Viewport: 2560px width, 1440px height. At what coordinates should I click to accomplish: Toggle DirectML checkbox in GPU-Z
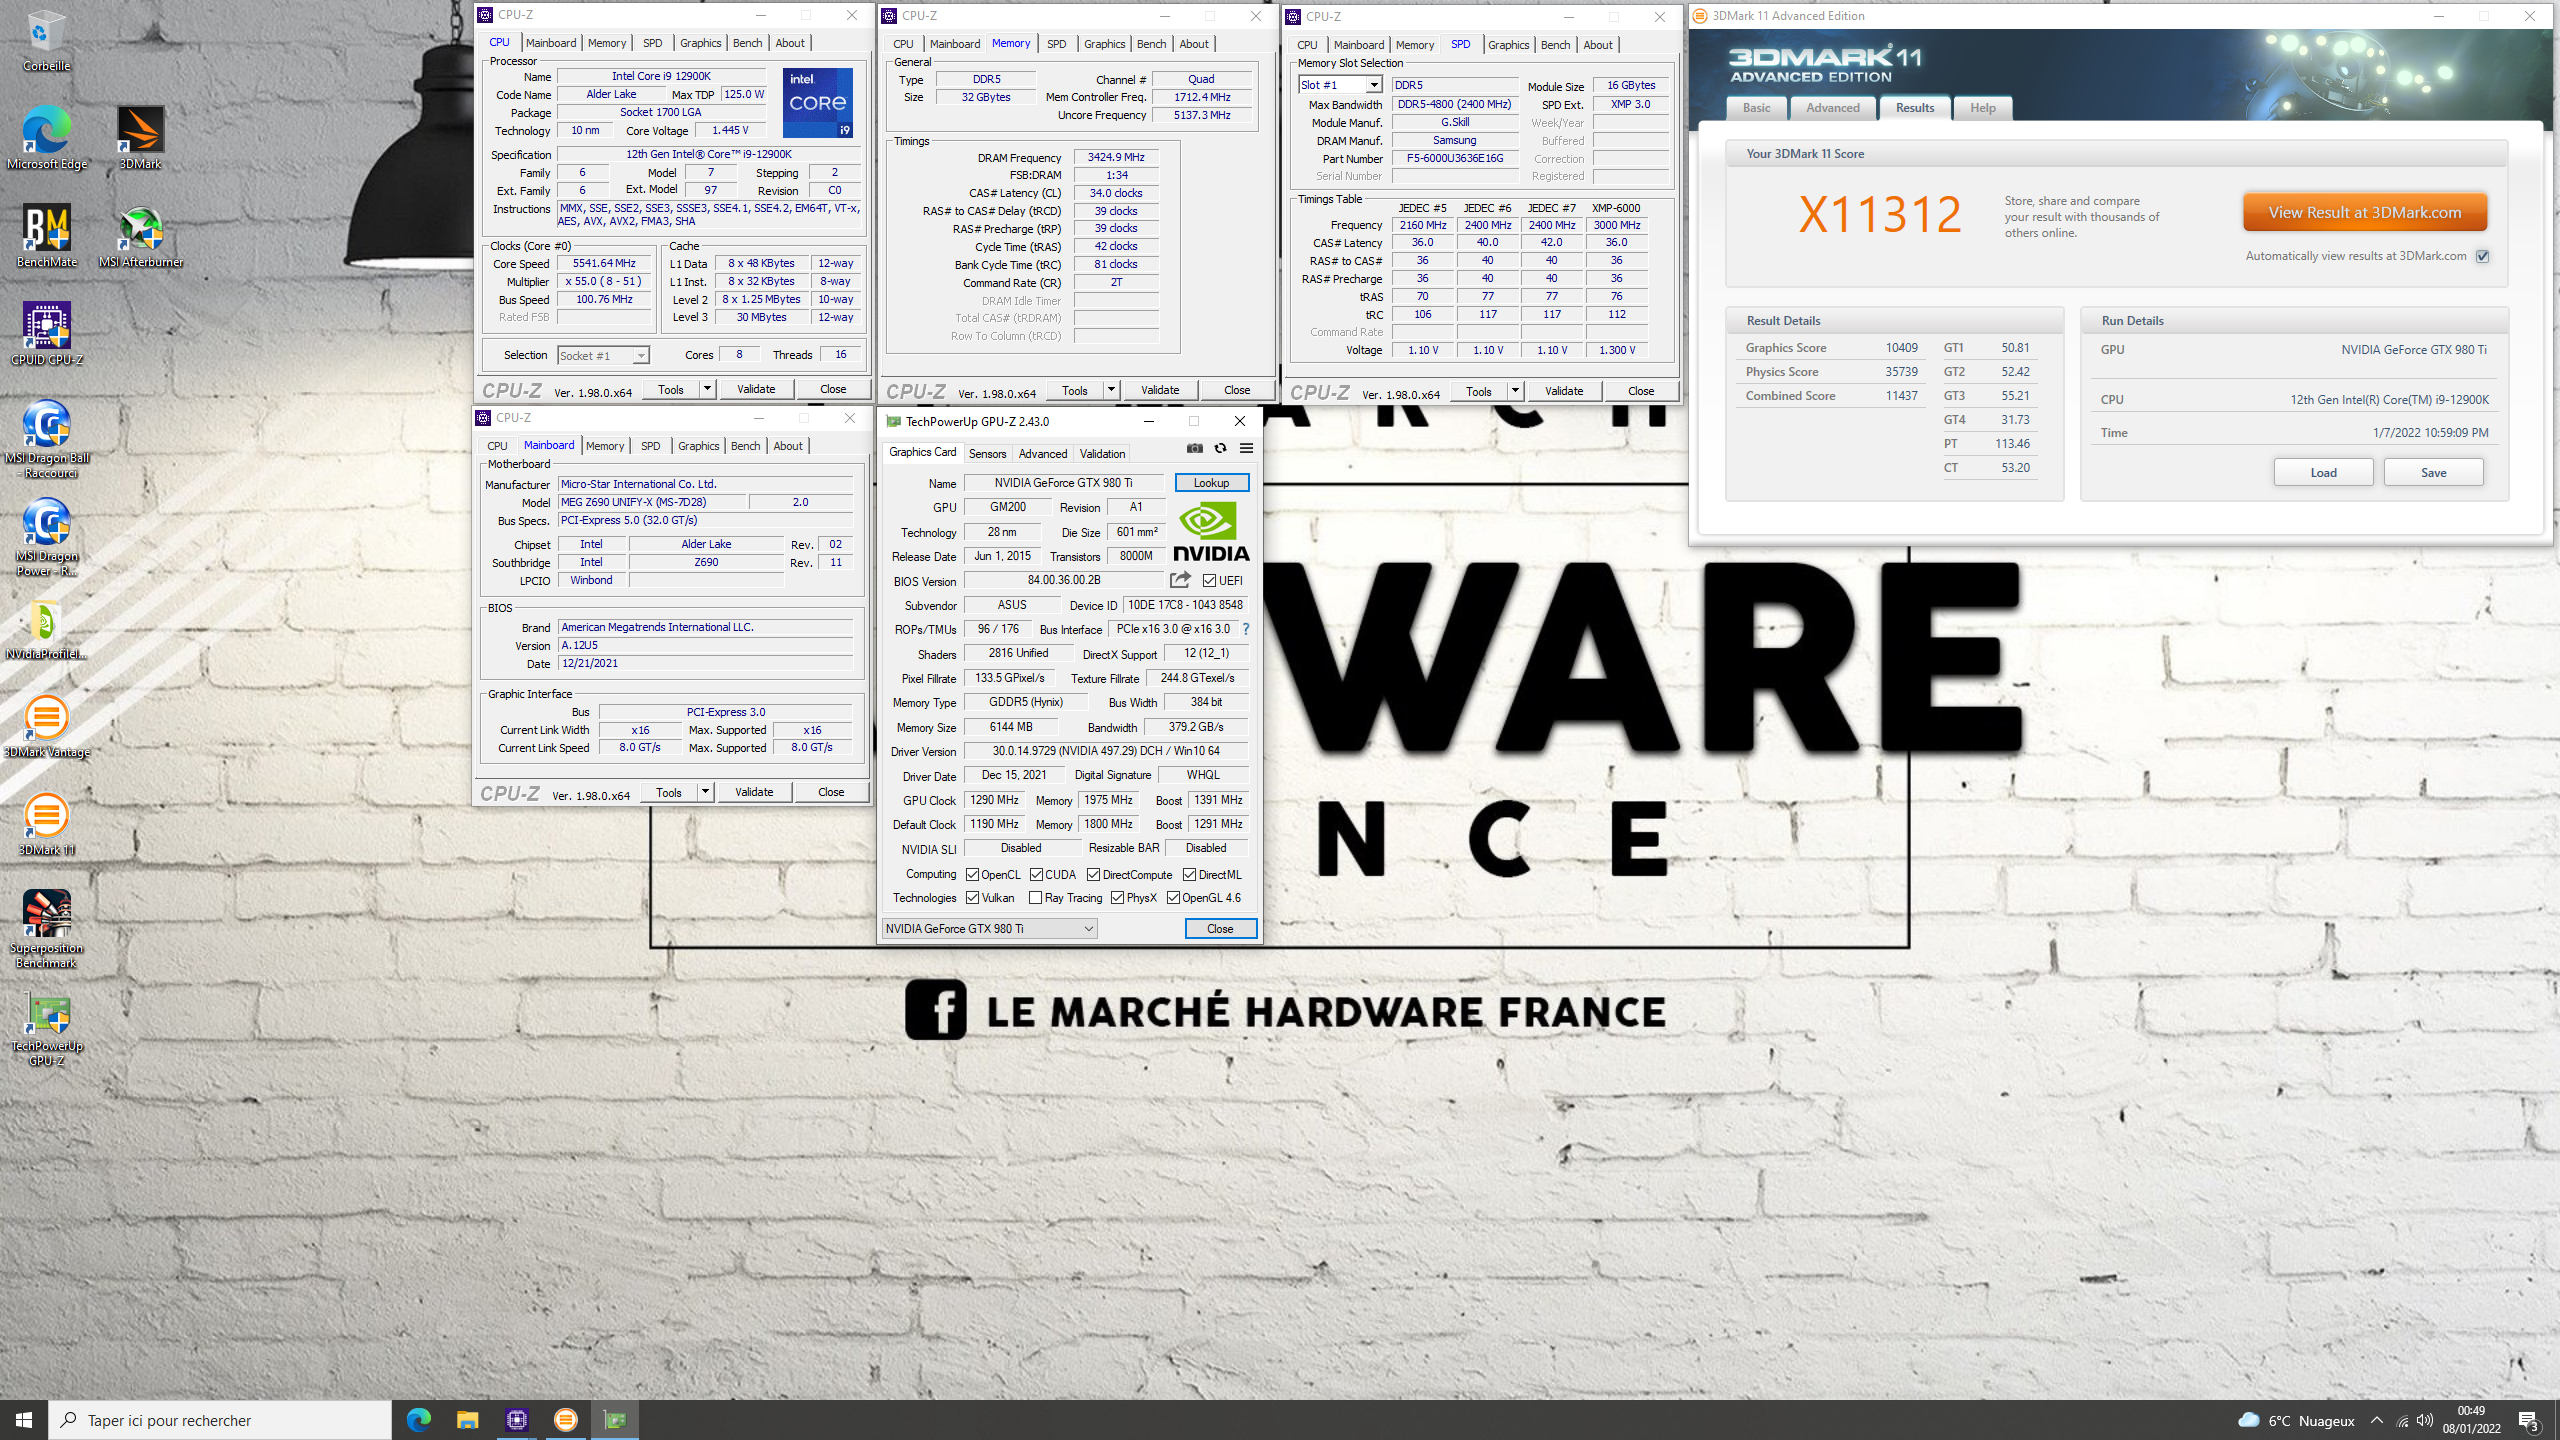pos(1189,875)
